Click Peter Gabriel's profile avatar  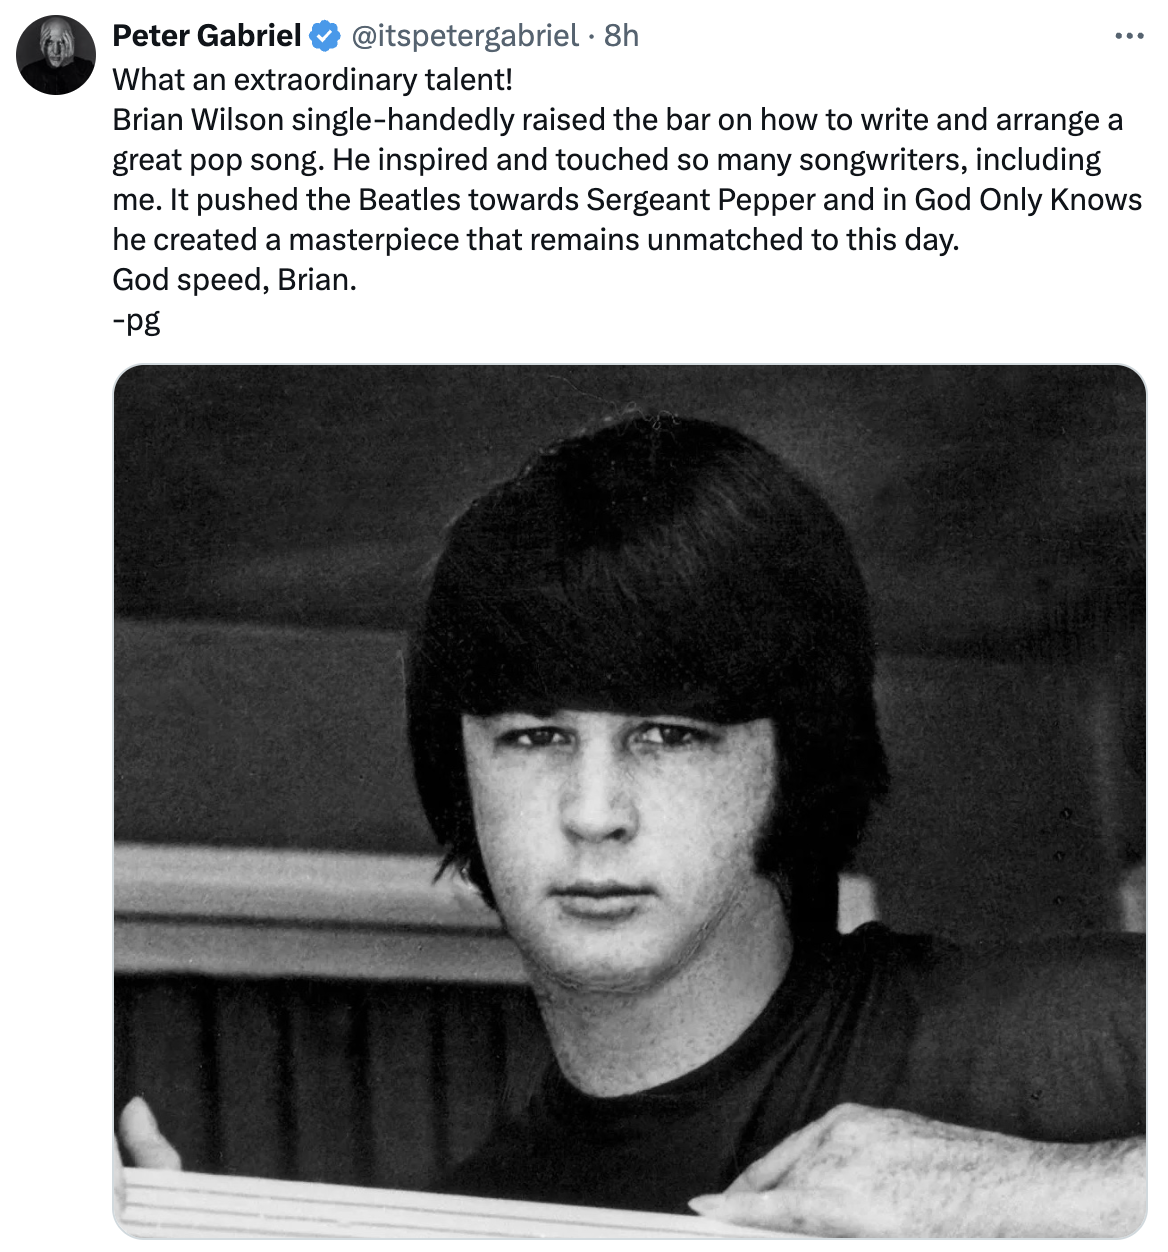coord(56,55)
